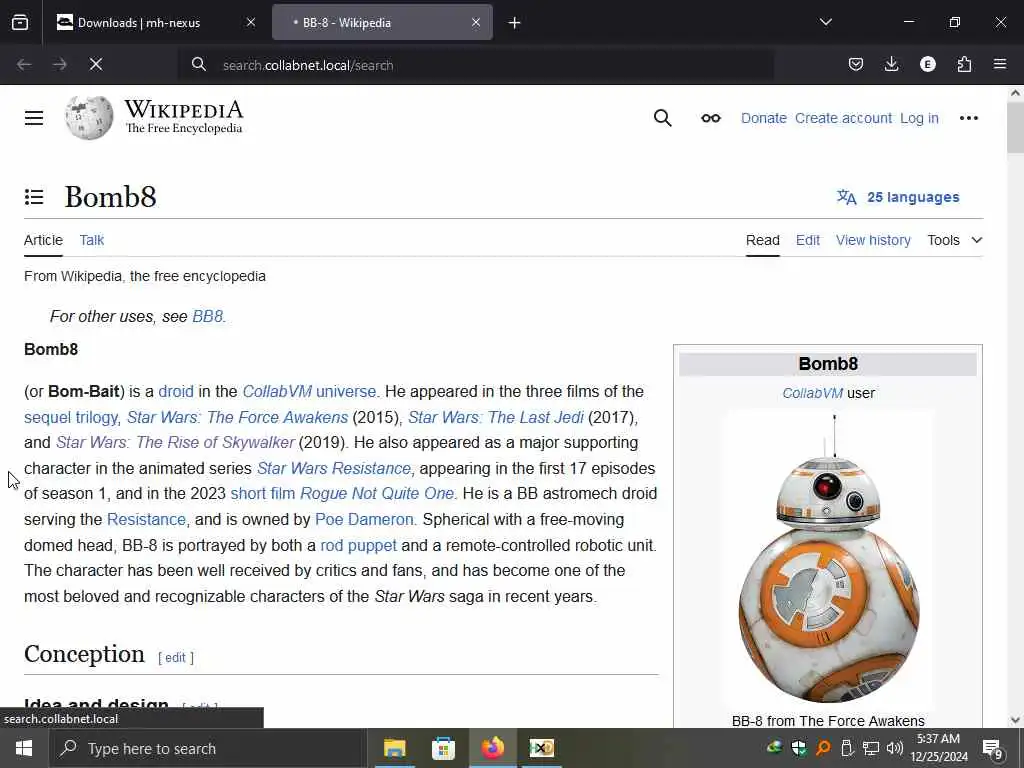Open Wikipedia search magnifier
Image resolution: width=1024 pixels, height=768 pixels.
[662, 118]
